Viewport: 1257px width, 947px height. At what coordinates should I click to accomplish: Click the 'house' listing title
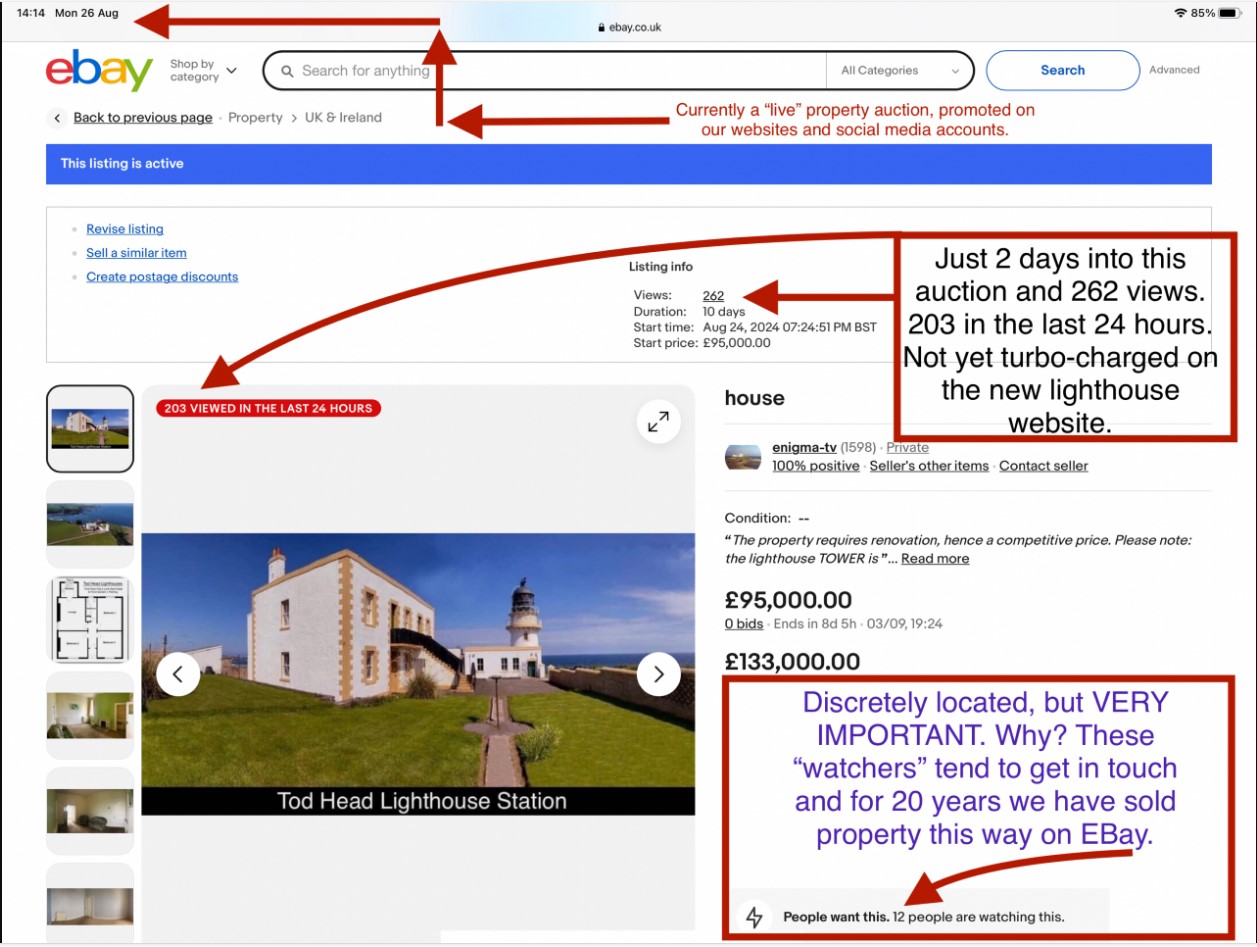point(754,398)
